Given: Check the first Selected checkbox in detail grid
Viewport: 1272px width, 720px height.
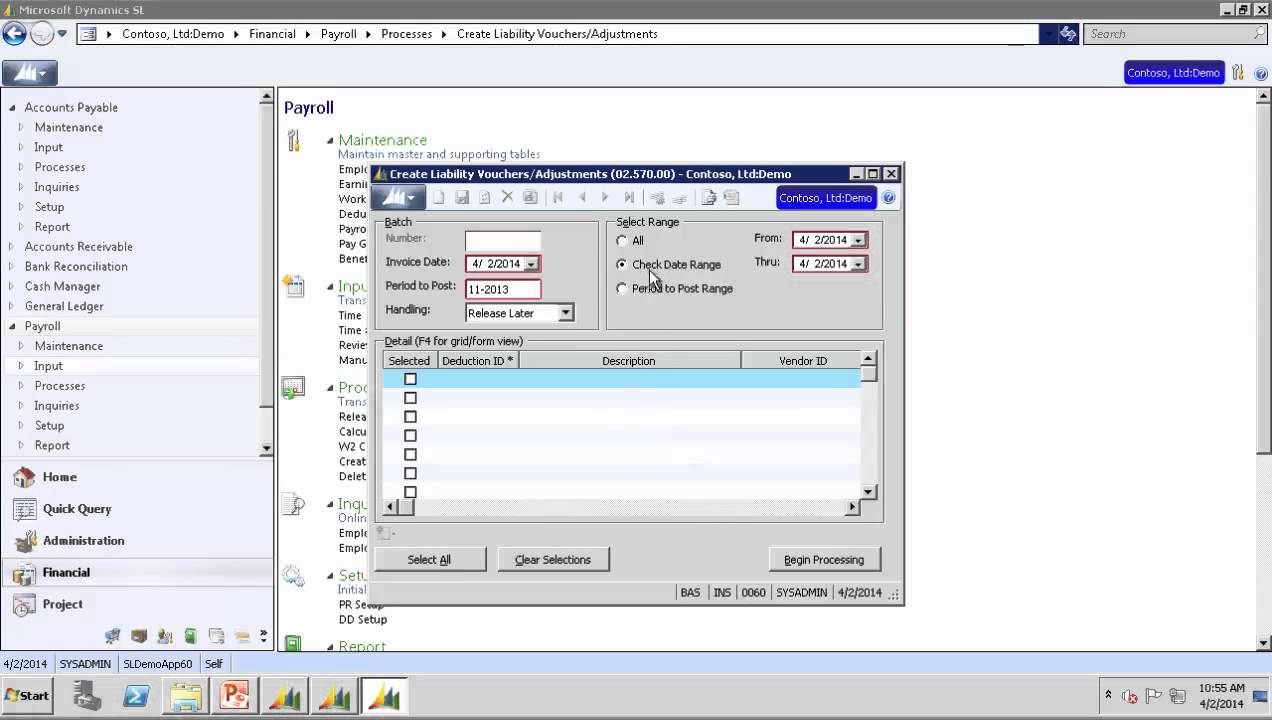Looking at the screenshot, I should (410, 379).
